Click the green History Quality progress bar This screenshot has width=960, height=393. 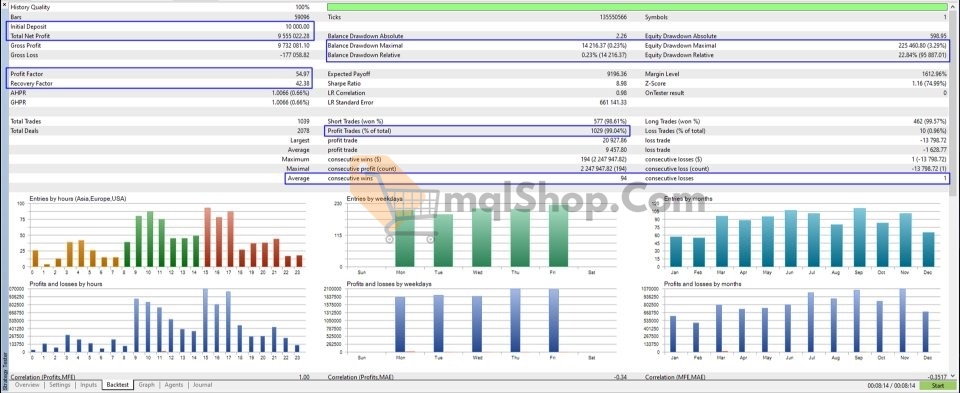(637, 7)
